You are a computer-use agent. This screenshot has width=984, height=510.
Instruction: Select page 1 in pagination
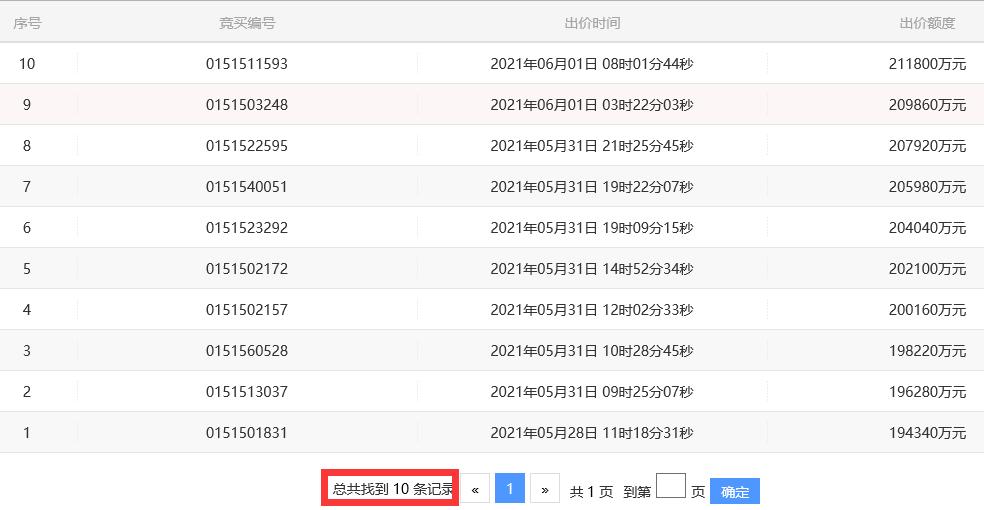(510, 488)
